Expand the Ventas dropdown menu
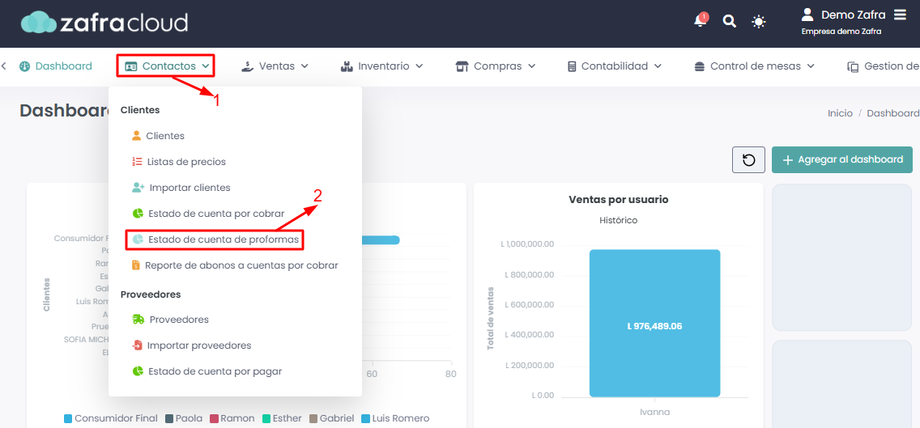920x428 pixels. (x=275, y=66)
